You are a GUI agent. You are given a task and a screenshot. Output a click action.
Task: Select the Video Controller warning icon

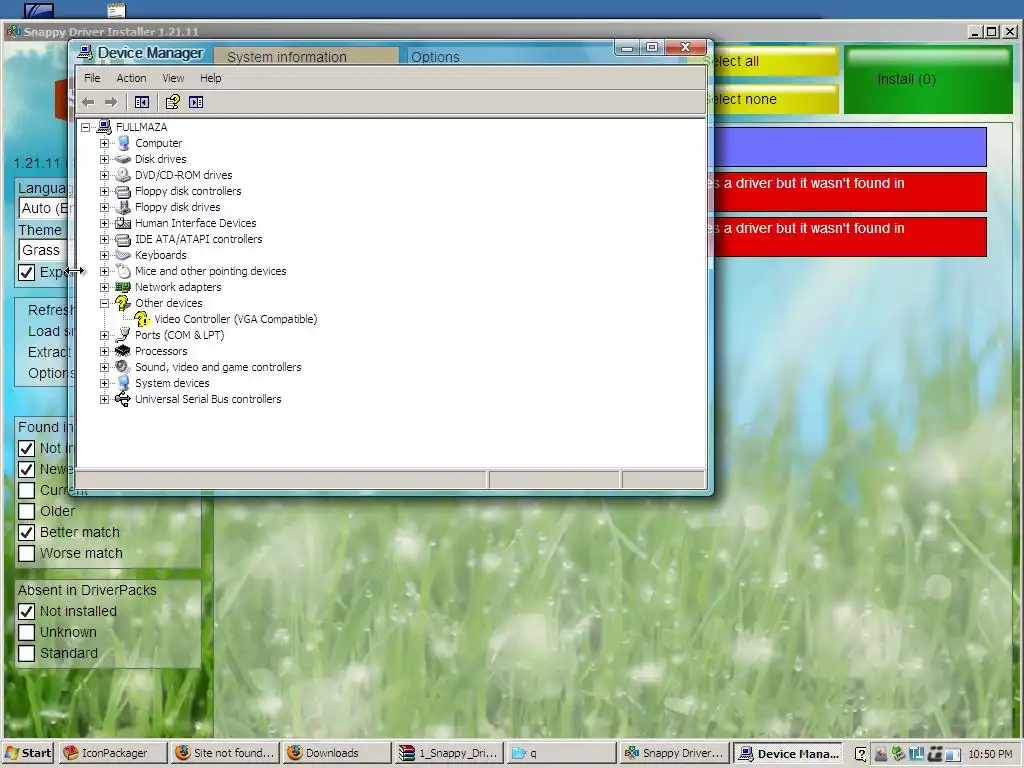click(142, 319)
